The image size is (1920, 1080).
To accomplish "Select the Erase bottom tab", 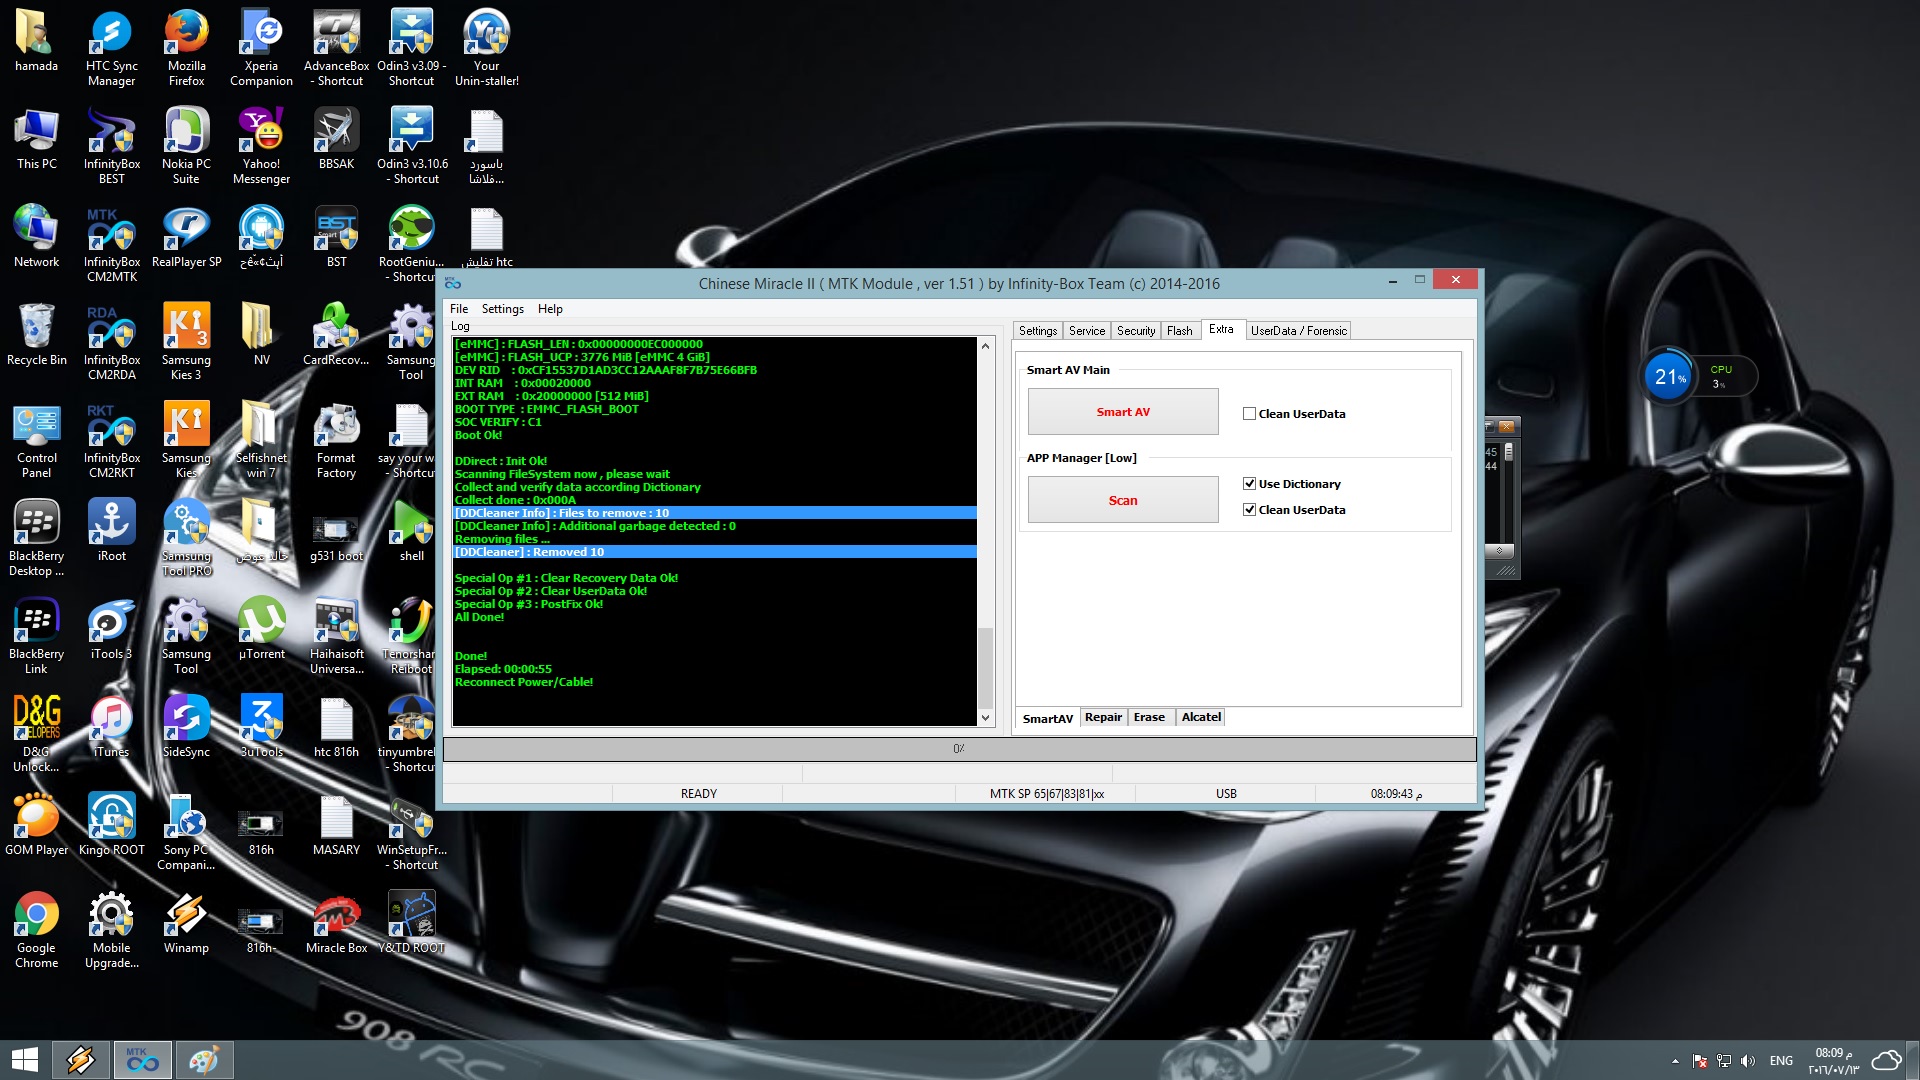I will pos(1149,717).
